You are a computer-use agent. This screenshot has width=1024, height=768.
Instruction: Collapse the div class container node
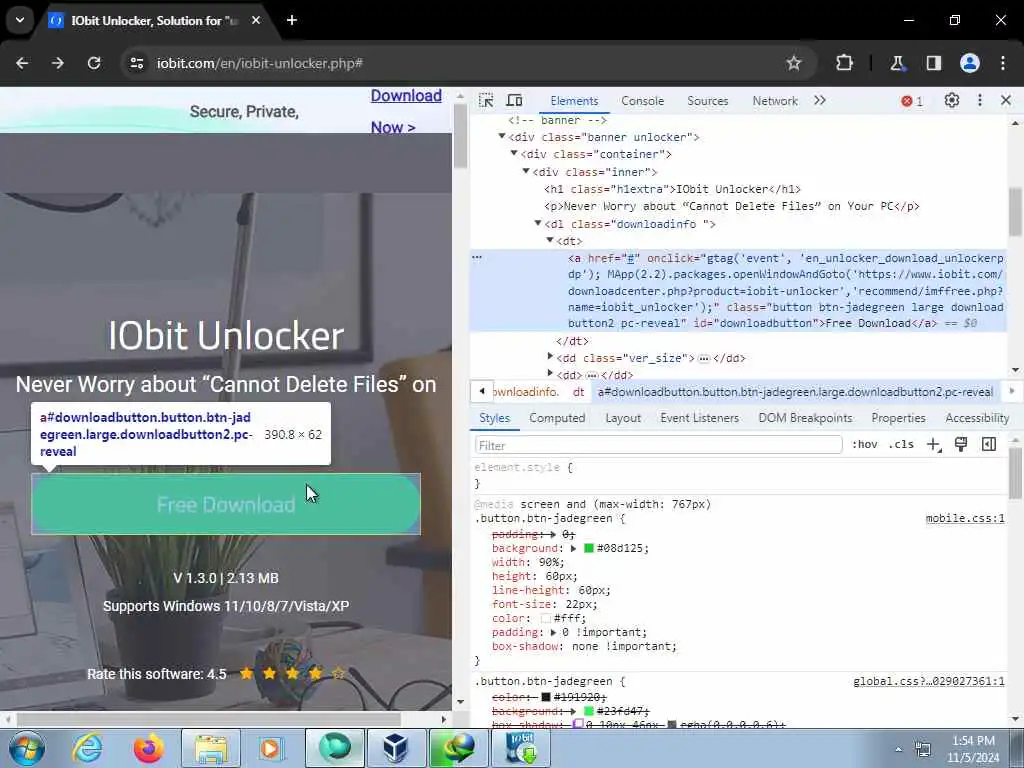(x=514, y=153)
